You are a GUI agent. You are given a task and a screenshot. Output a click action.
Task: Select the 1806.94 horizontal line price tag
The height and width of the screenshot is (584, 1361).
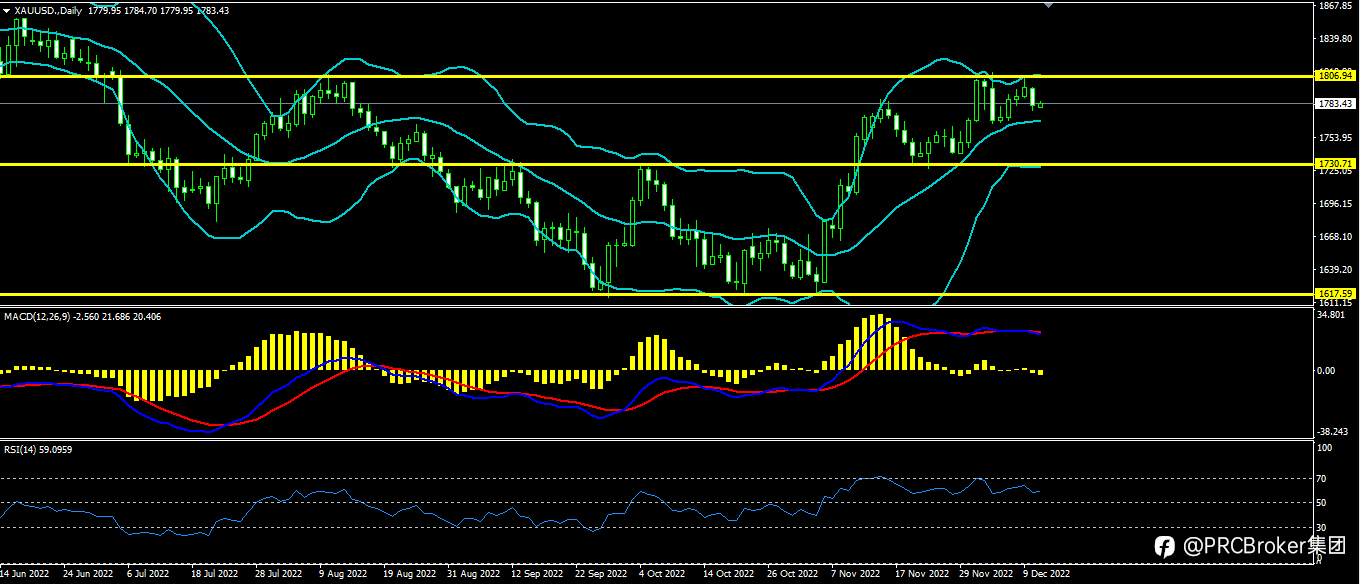coord(1335,75)
